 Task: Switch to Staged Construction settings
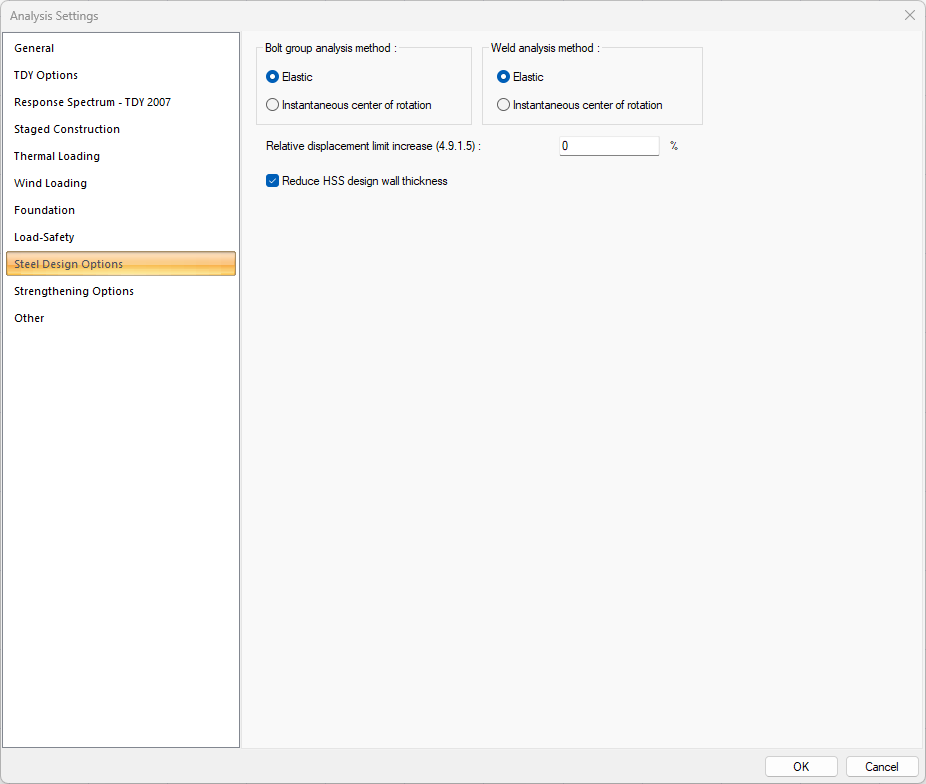(x=67, y=129)
